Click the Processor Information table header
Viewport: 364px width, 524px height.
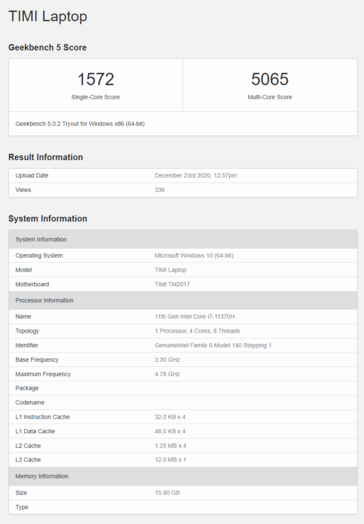click(x=183, y=300)
